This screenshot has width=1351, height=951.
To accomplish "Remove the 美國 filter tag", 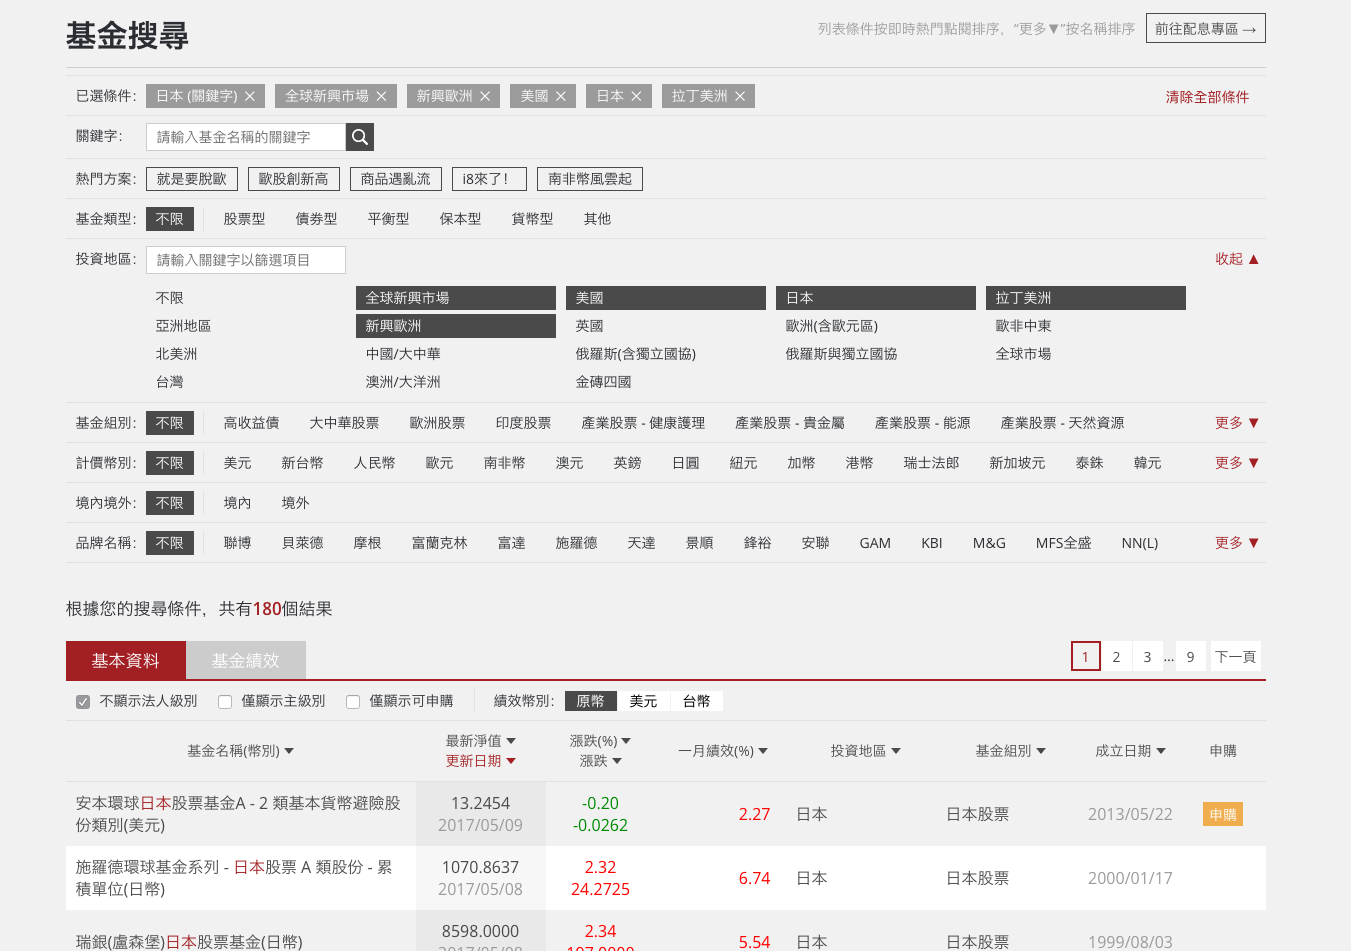I will [x=561, y=96].
